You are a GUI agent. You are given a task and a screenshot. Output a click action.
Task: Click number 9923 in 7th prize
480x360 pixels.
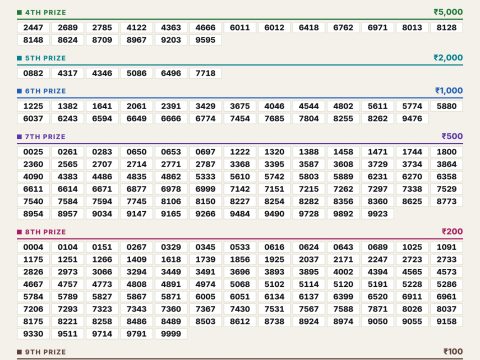coord(378,214)
